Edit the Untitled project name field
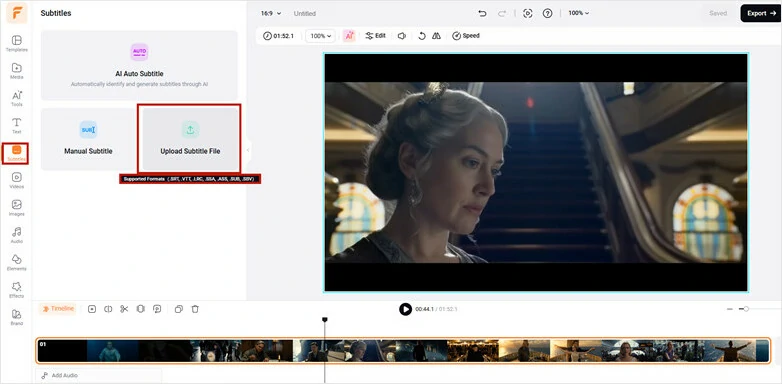Image resolution: width=782 pixels, height=384 pixels. pyautogui.click(x=305, y=13)
